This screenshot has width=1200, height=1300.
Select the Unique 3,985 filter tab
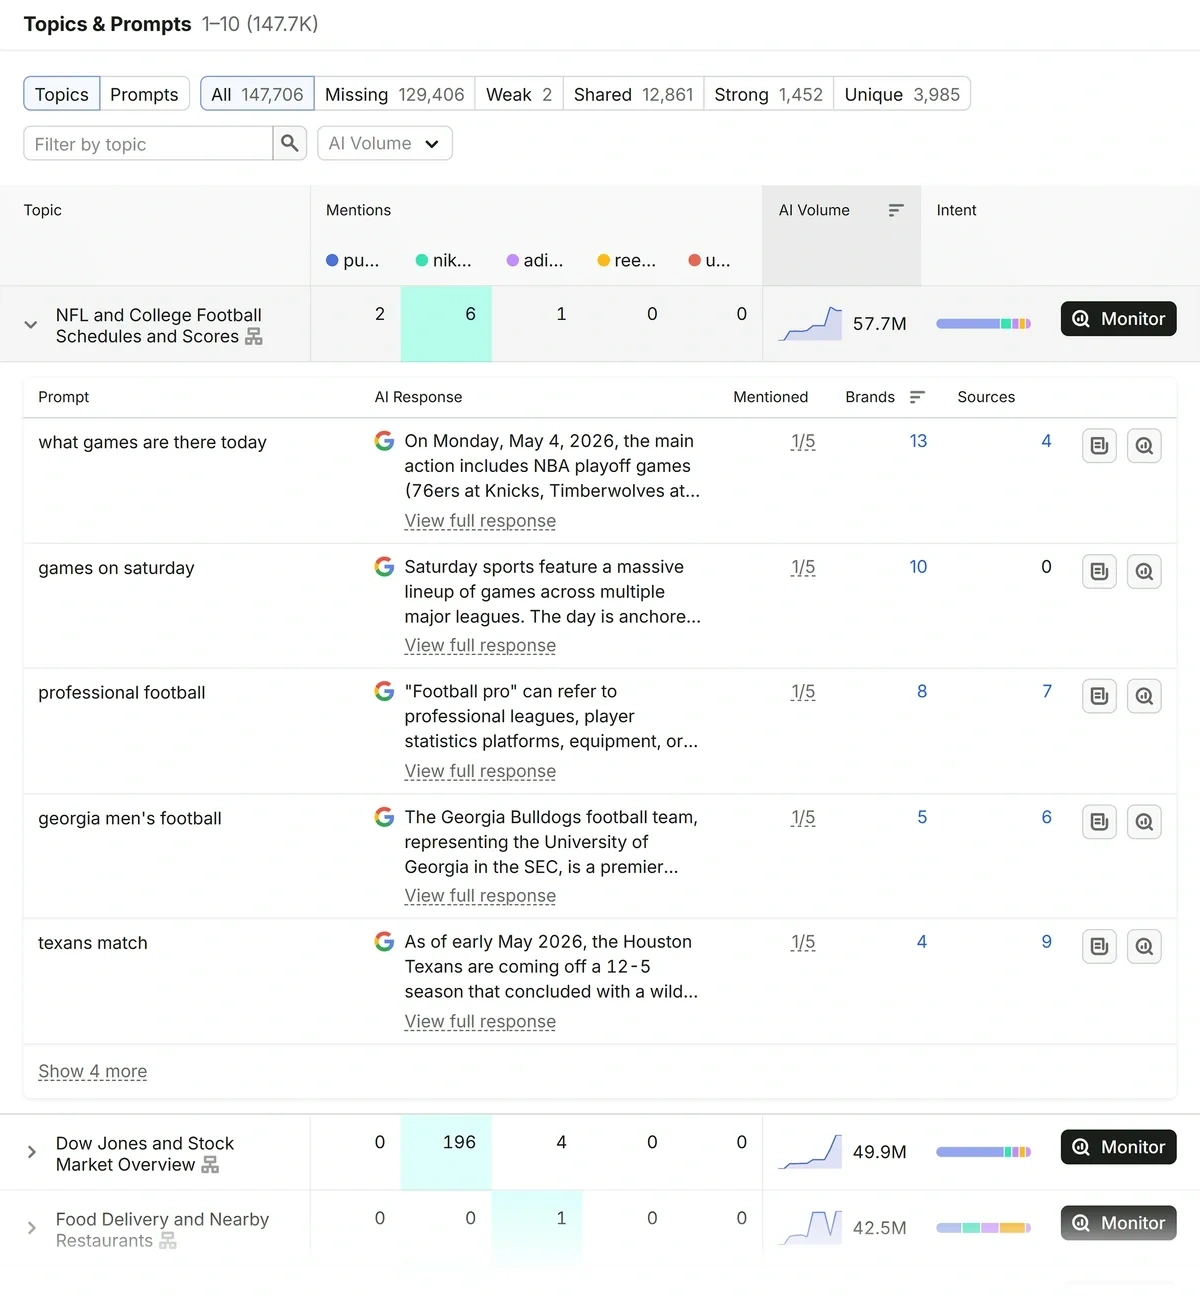[902, 94]
